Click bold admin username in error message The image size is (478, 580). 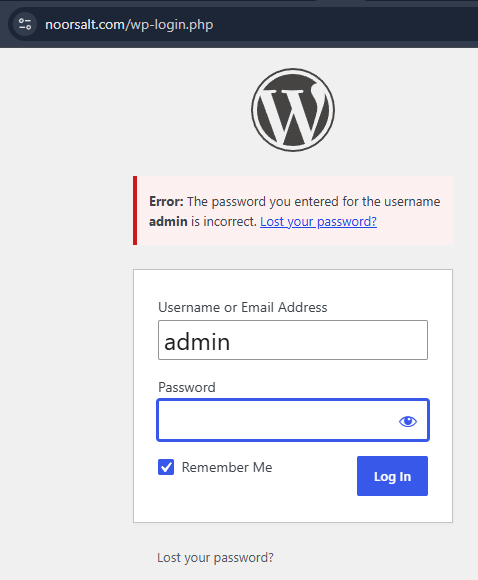168,222
